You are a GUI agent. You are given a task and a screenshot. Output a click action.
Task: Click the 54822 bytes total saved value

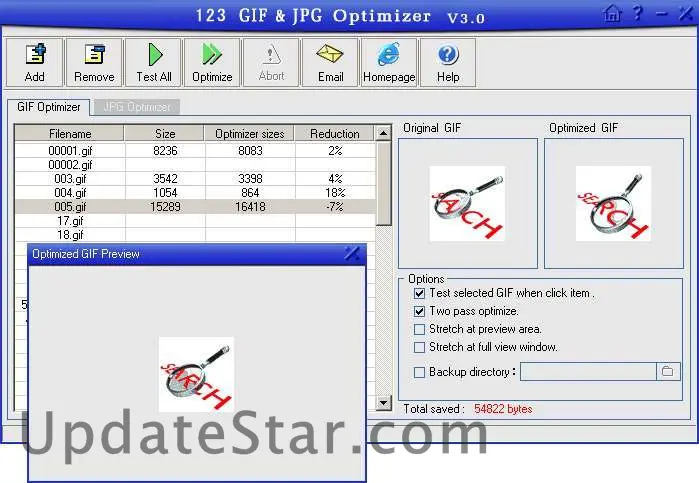coord(503,409)
